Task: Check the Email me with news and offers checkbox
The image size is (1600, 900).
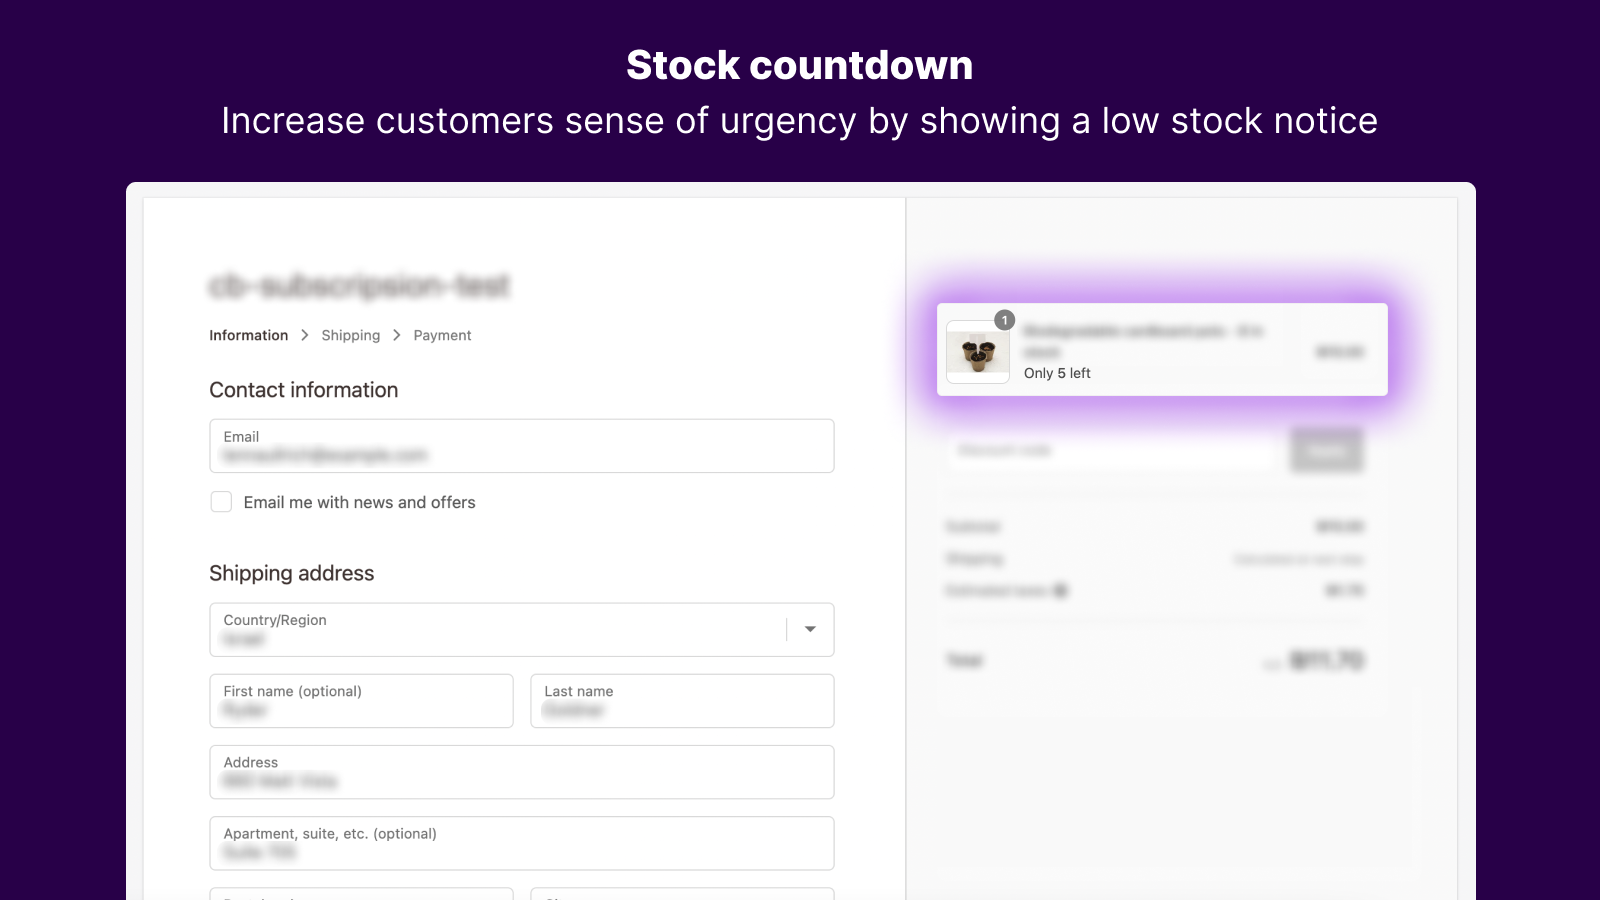Action: point(221,502)
